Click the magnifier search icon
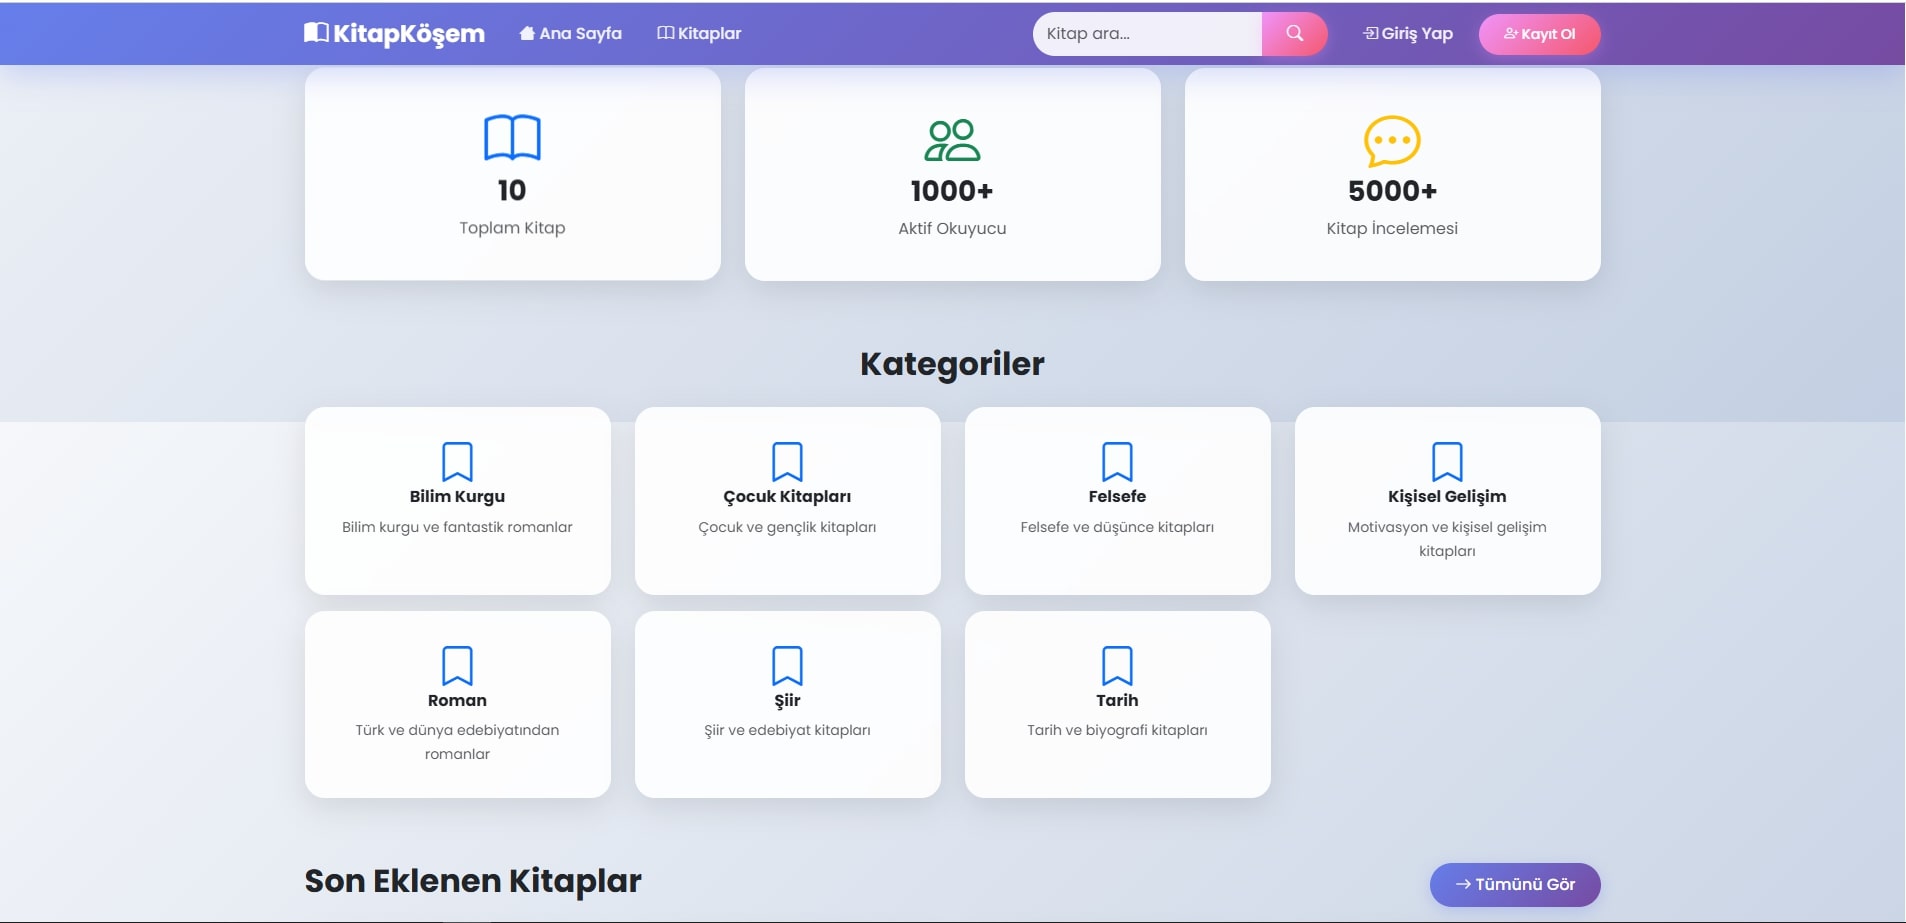This screenshot has width=1906, height=923. pos(1295,33)
